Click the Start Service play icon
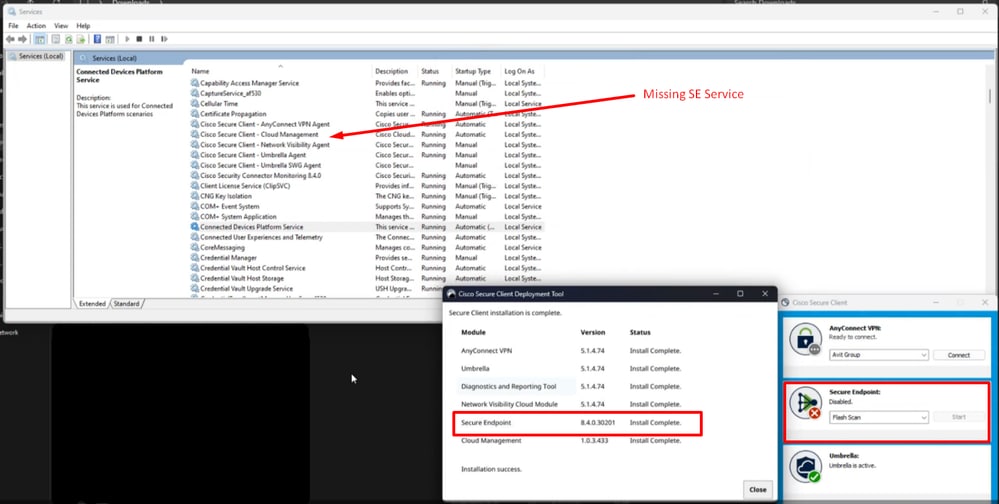Image resolution: width=999 pixels, height=504 pixels. (127, 40)
